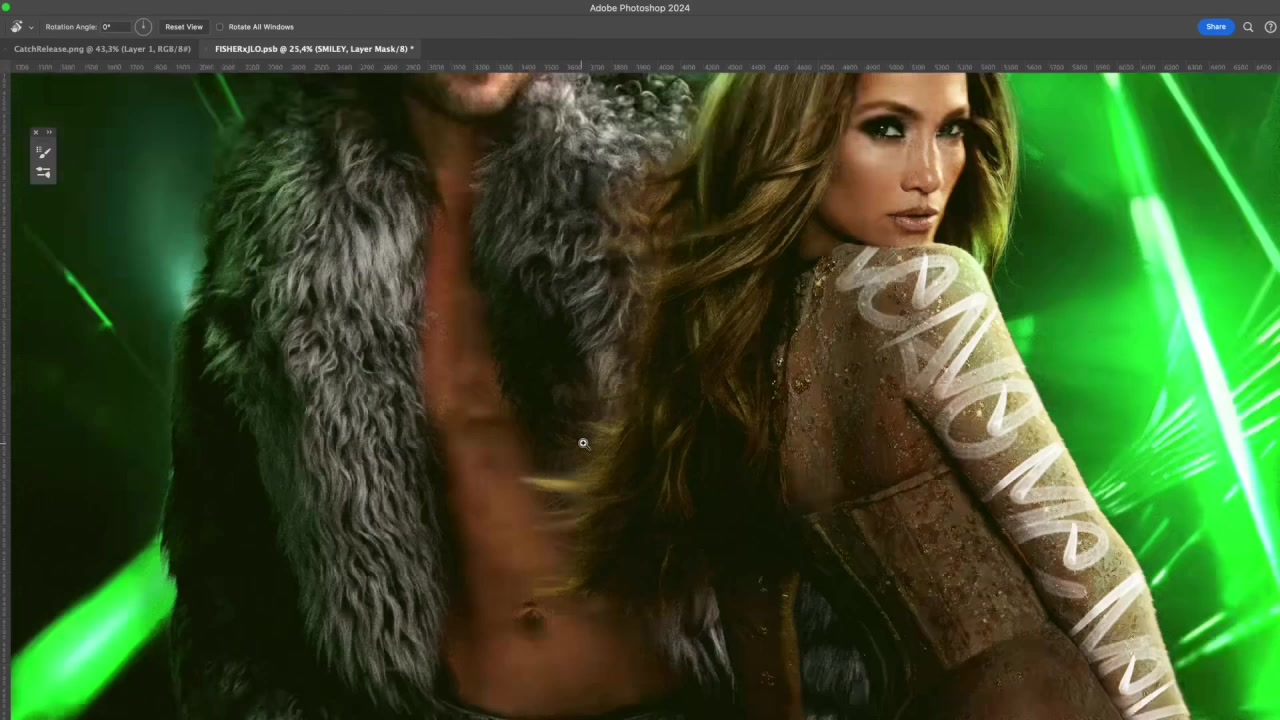
Task: Expand the collapsed brush panel dock
Action: click(x=49, y=132)
